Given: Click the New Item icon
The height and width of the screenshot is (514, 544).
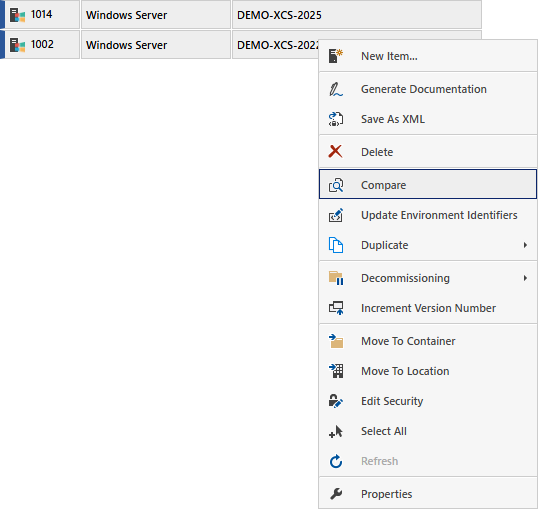Looking at the screenshot, I should tap(336, 56).
